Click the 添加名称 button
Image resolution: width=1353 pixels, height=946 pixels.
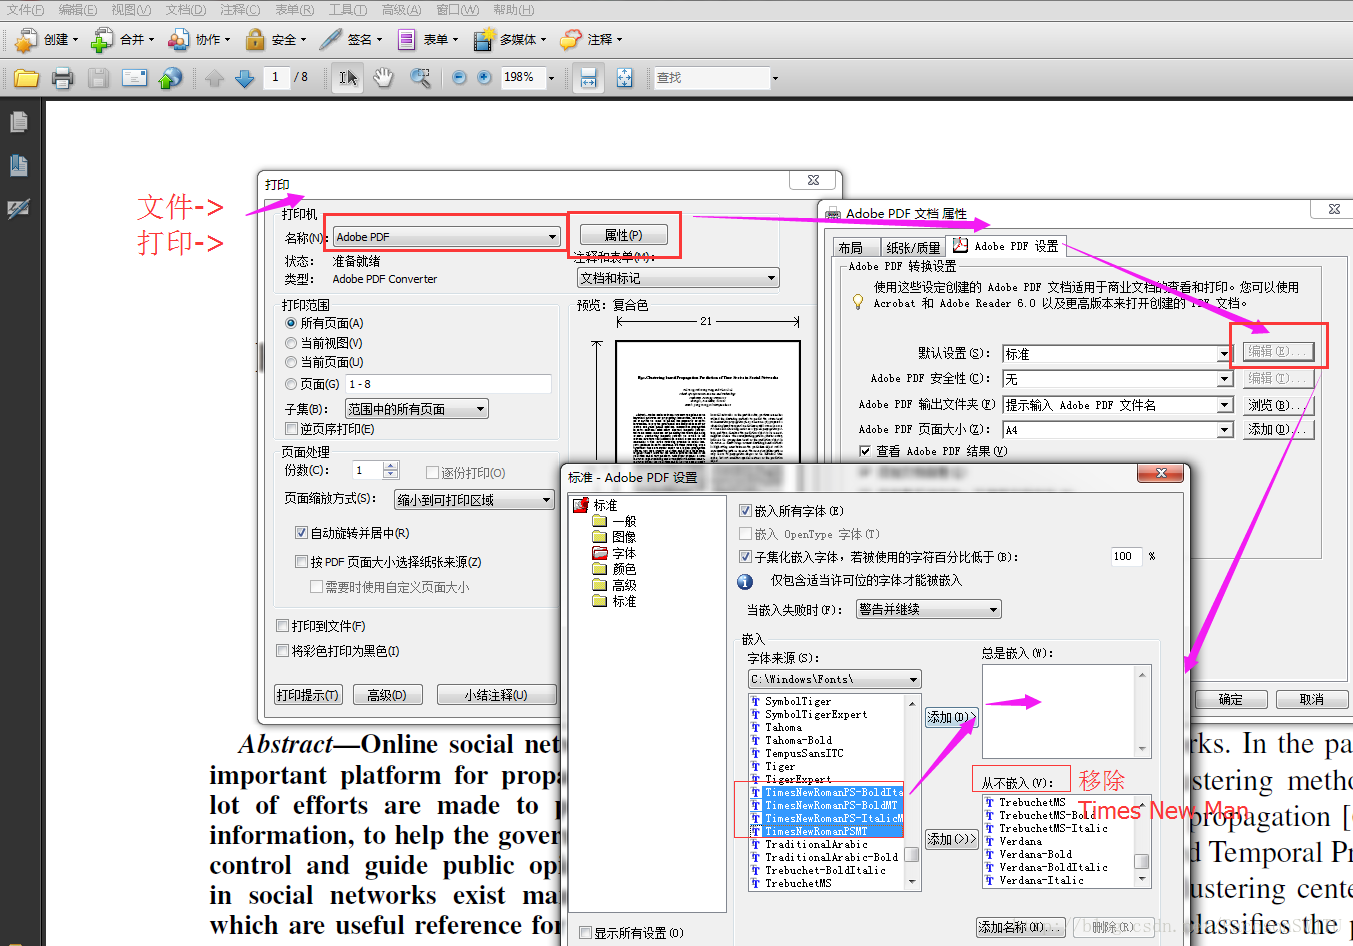coord(1020,928)
